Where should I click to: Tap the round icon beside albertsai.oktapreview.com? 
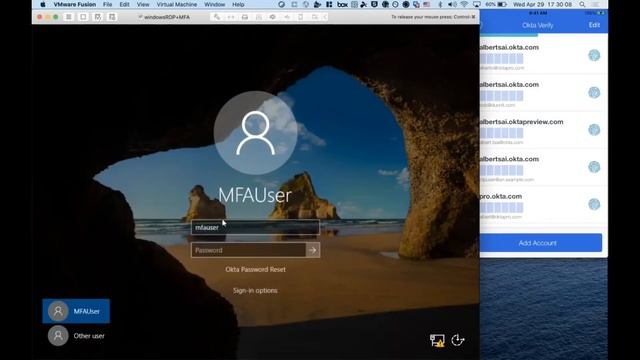tap(594, 130)
